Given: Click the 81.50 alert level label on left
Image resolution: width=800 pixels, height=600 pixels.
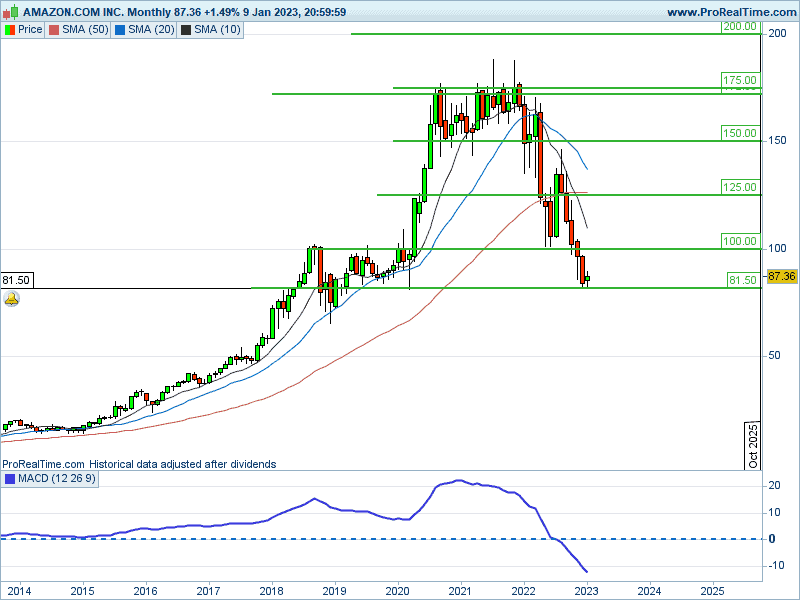Looking at the screenshot, I should click(x=15, y=281).
